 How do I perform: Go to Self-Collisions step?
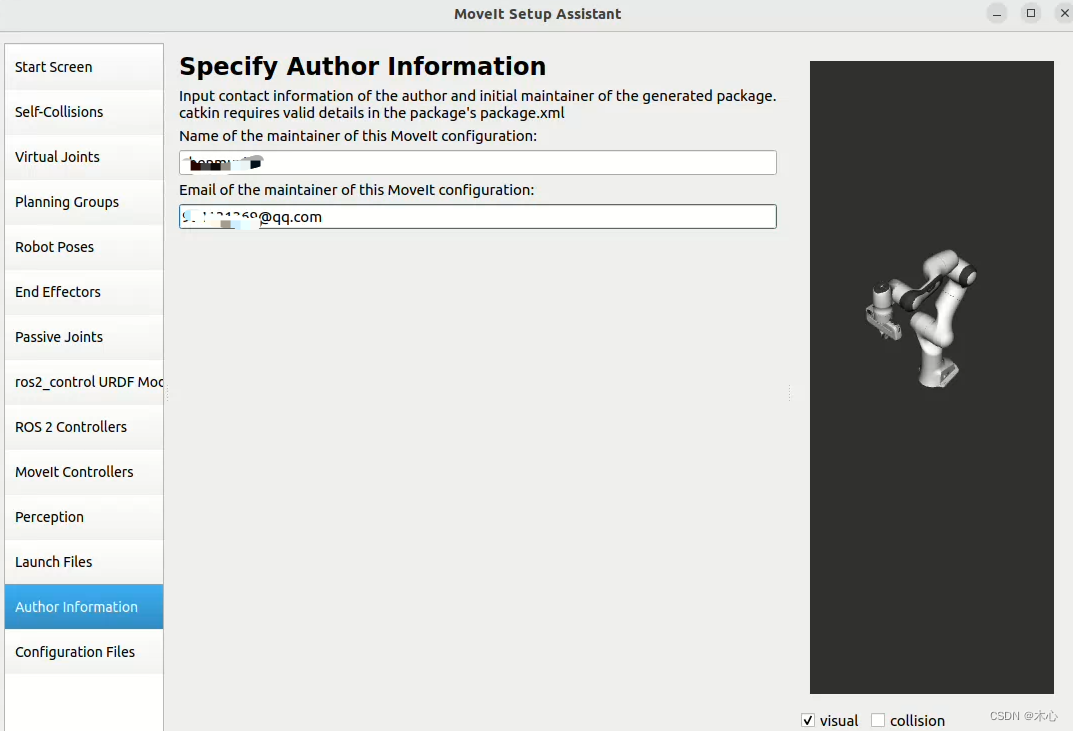(x=83, y=112)
